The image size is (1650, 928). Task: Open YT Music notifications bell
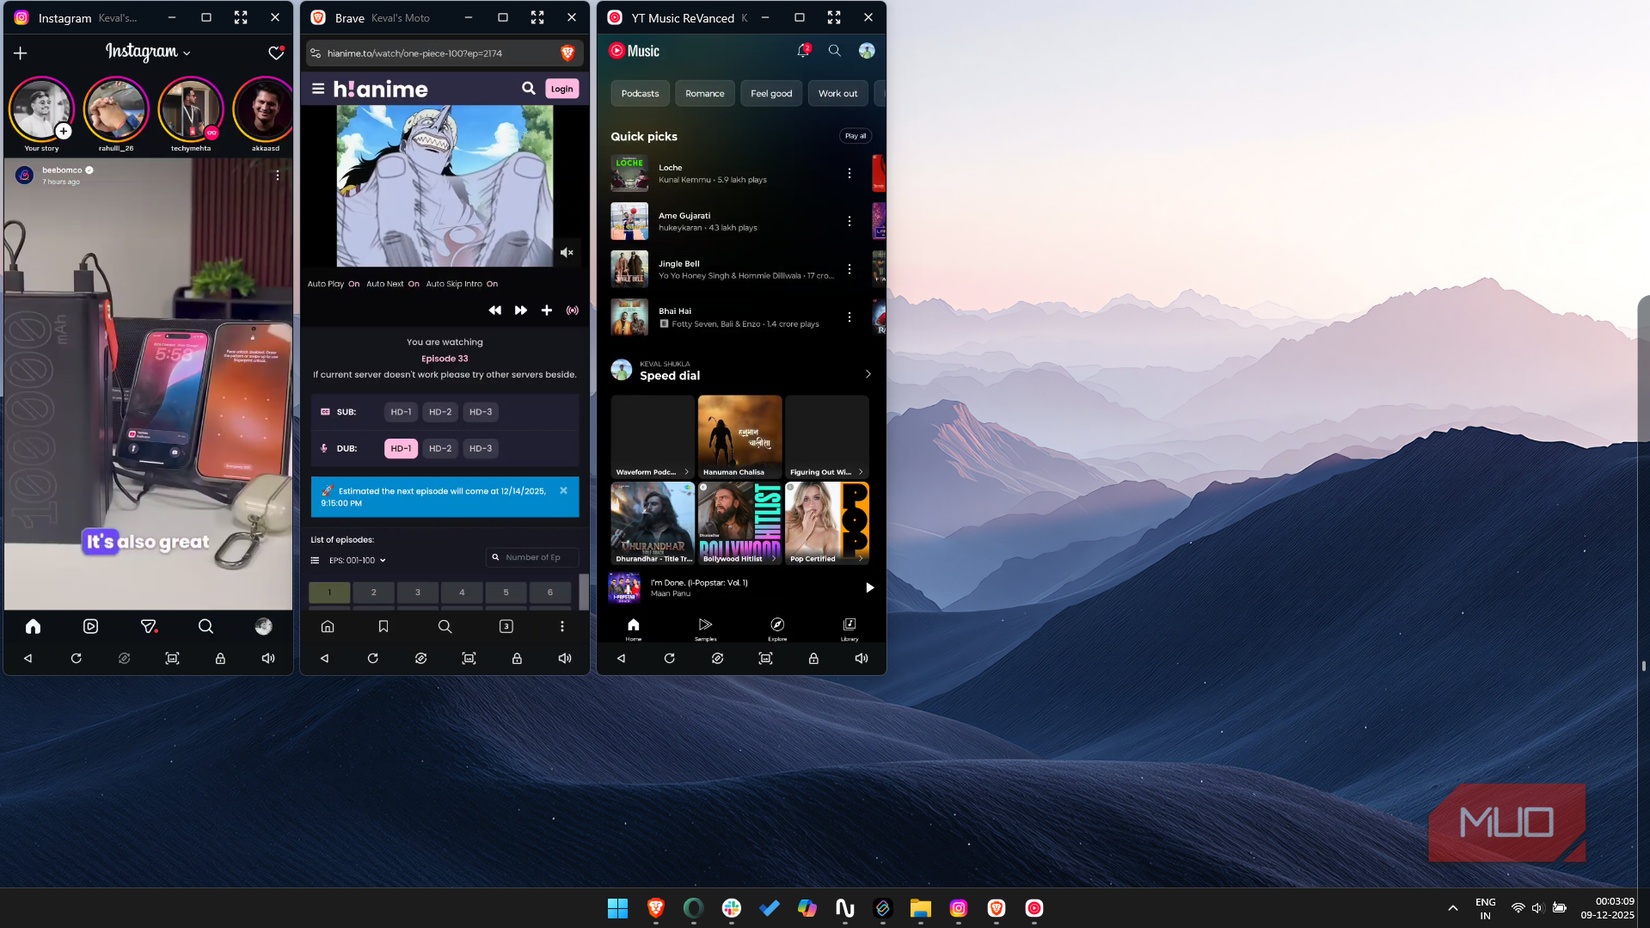point(803,50)
